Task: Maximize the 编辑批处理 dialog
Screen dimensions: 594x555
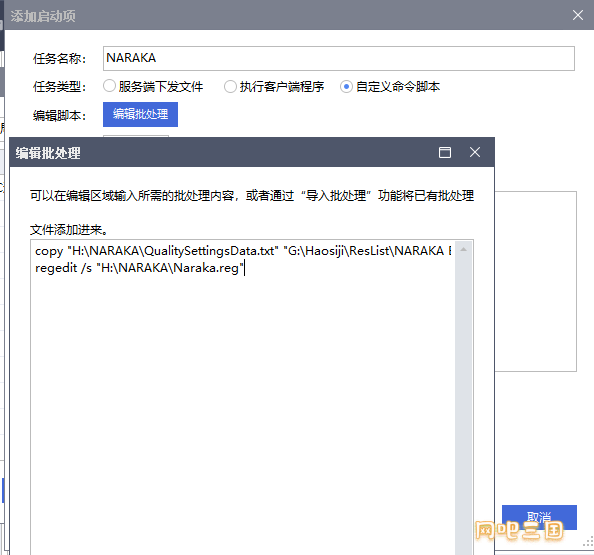Action: (445, 152)
